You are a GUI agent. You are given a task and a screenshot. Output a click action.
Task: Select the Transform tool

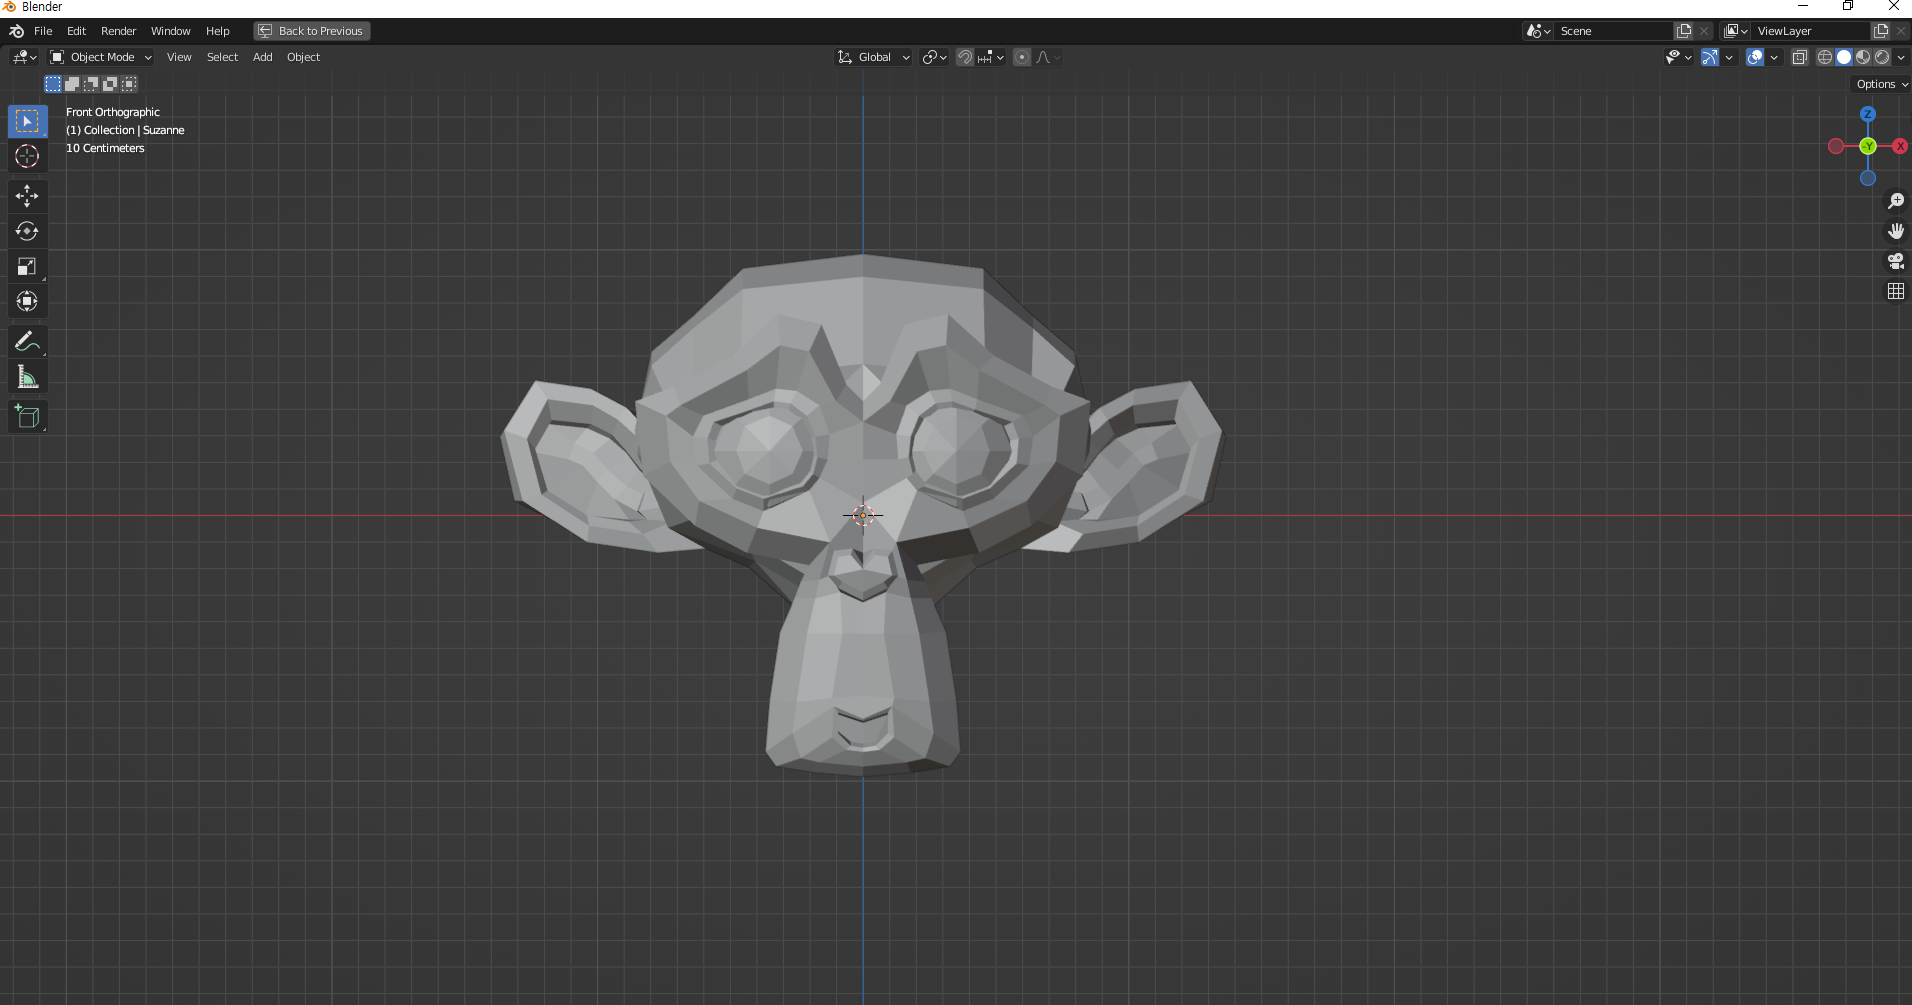click(27, 301)
